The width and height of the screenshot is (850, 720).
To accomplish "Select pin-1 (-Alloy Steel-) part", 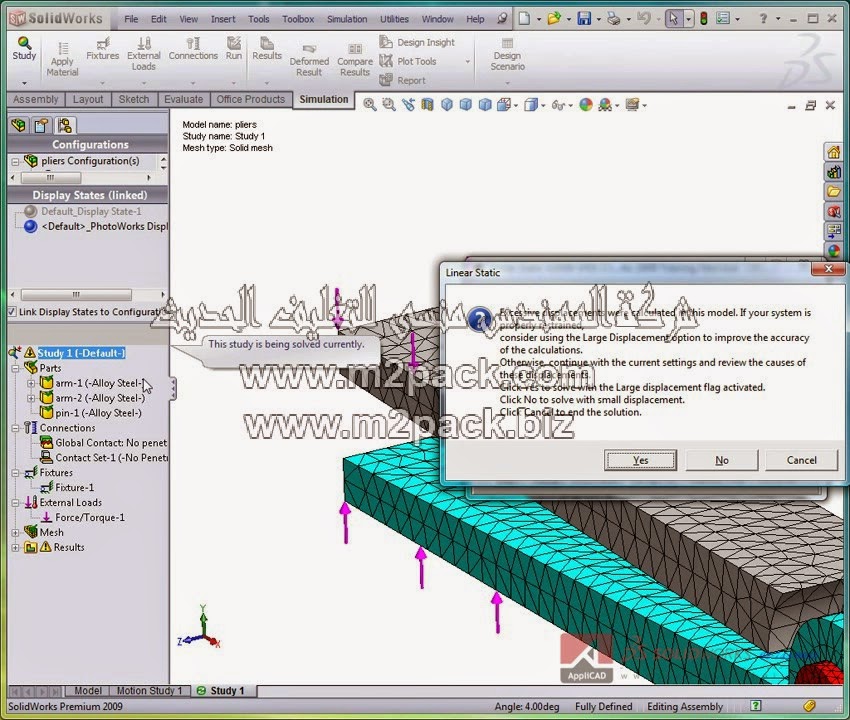I will 98,413.
